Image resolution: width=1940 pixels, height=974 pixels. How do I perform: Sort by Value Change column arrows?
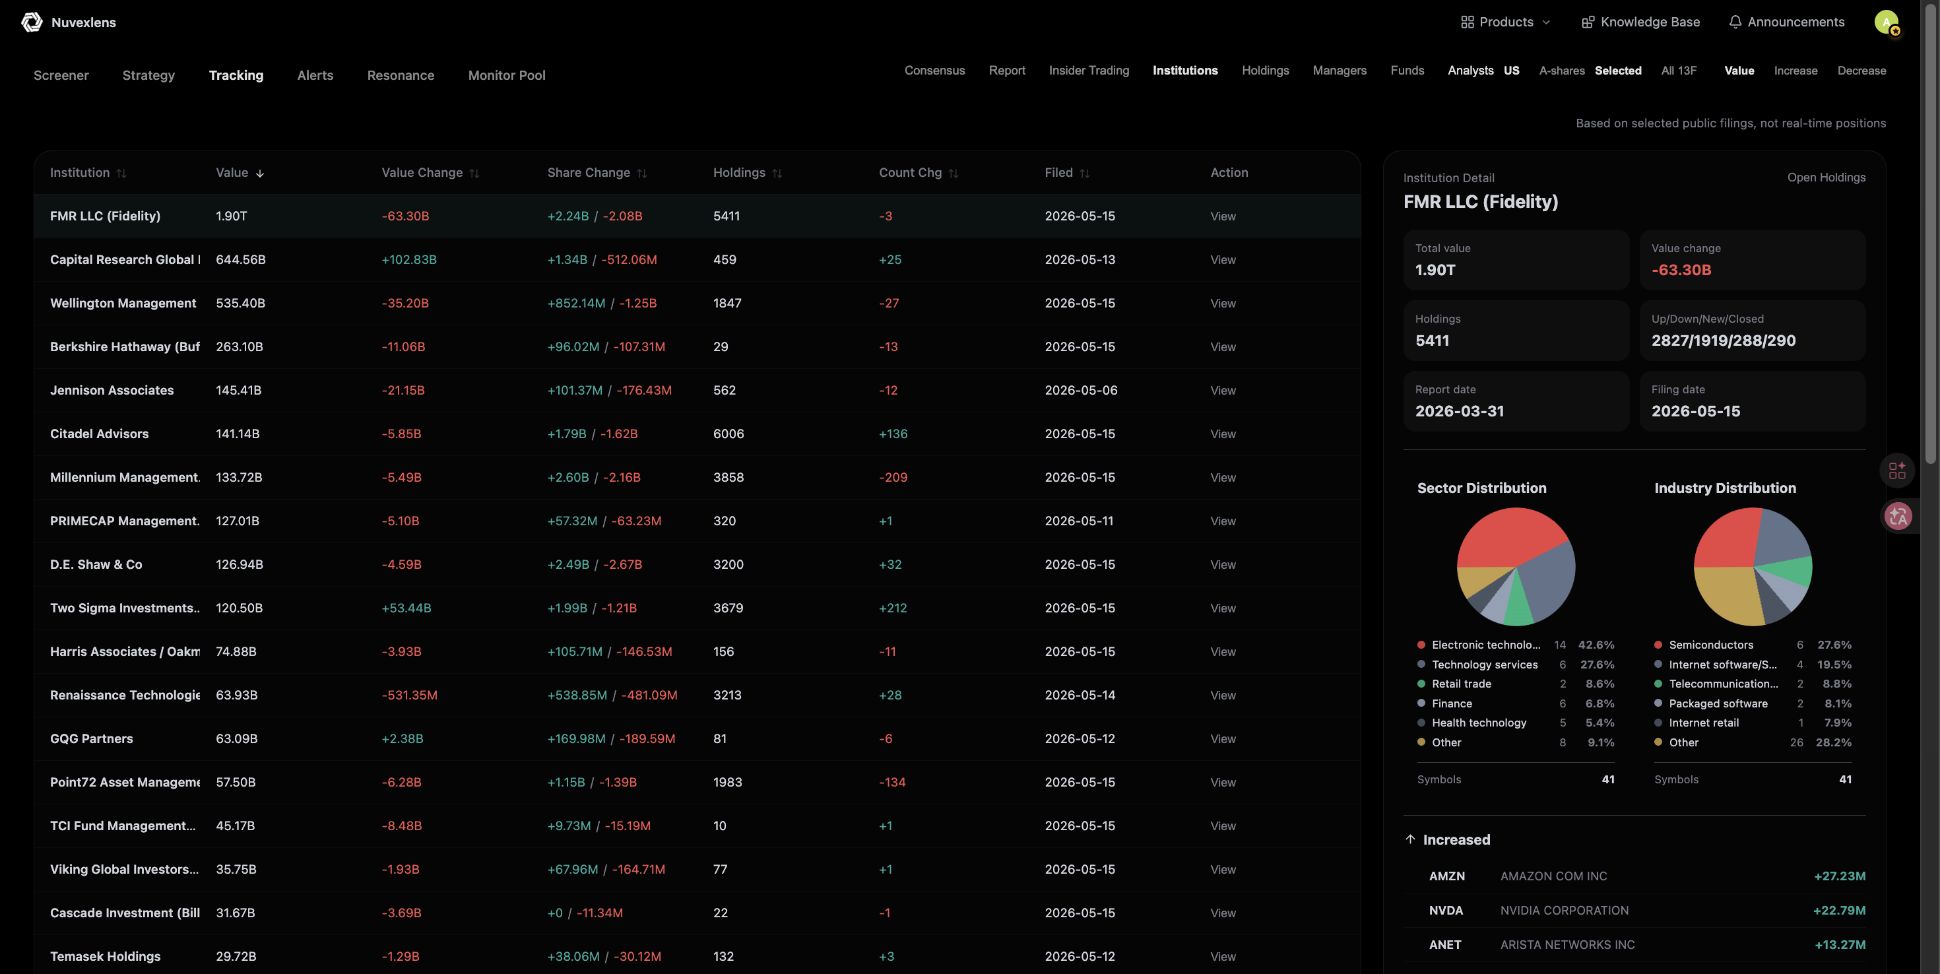(474, 173)
